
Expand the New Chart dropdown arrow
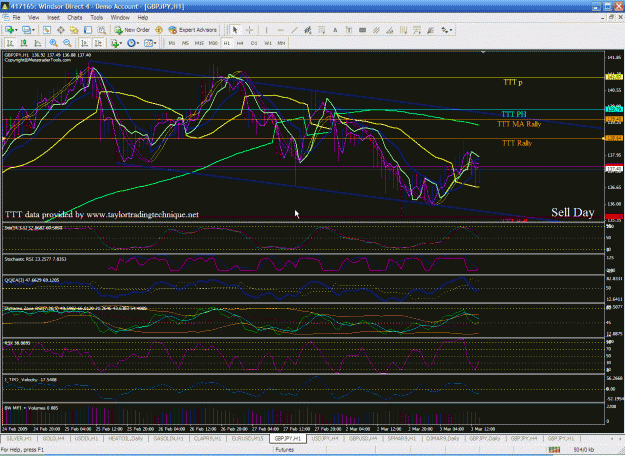(16, 30)
